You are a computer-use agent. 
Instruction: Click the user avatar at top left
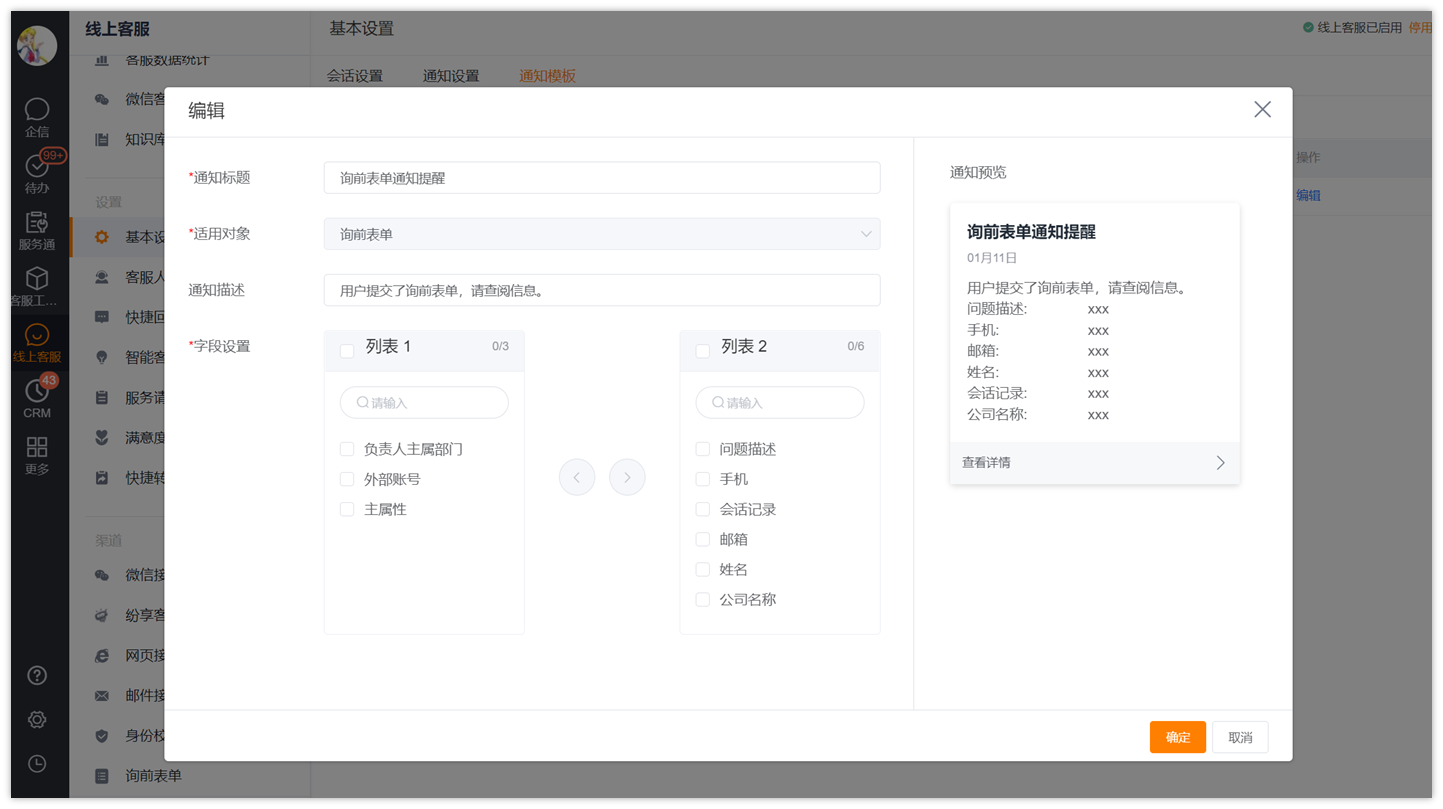point(37,46)
